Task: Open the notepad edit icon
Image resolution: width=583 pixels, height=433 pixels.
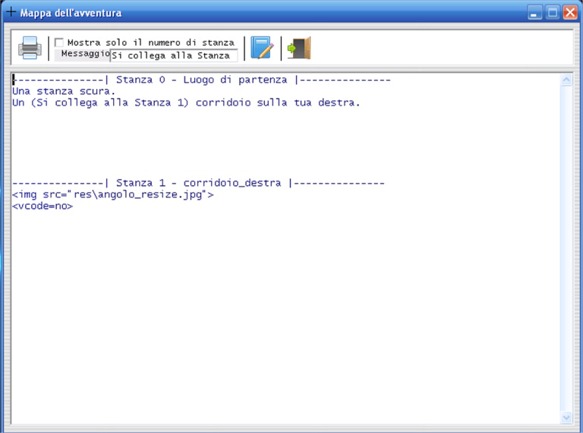Action: coord(262,48)
